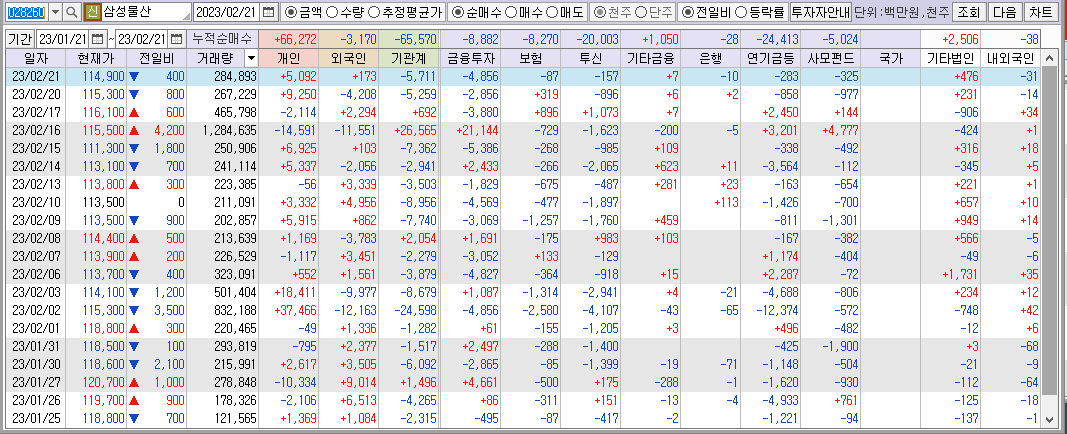Open the stock search magnifier icon
The image size is (1067, 434).
tap(72, 12)
